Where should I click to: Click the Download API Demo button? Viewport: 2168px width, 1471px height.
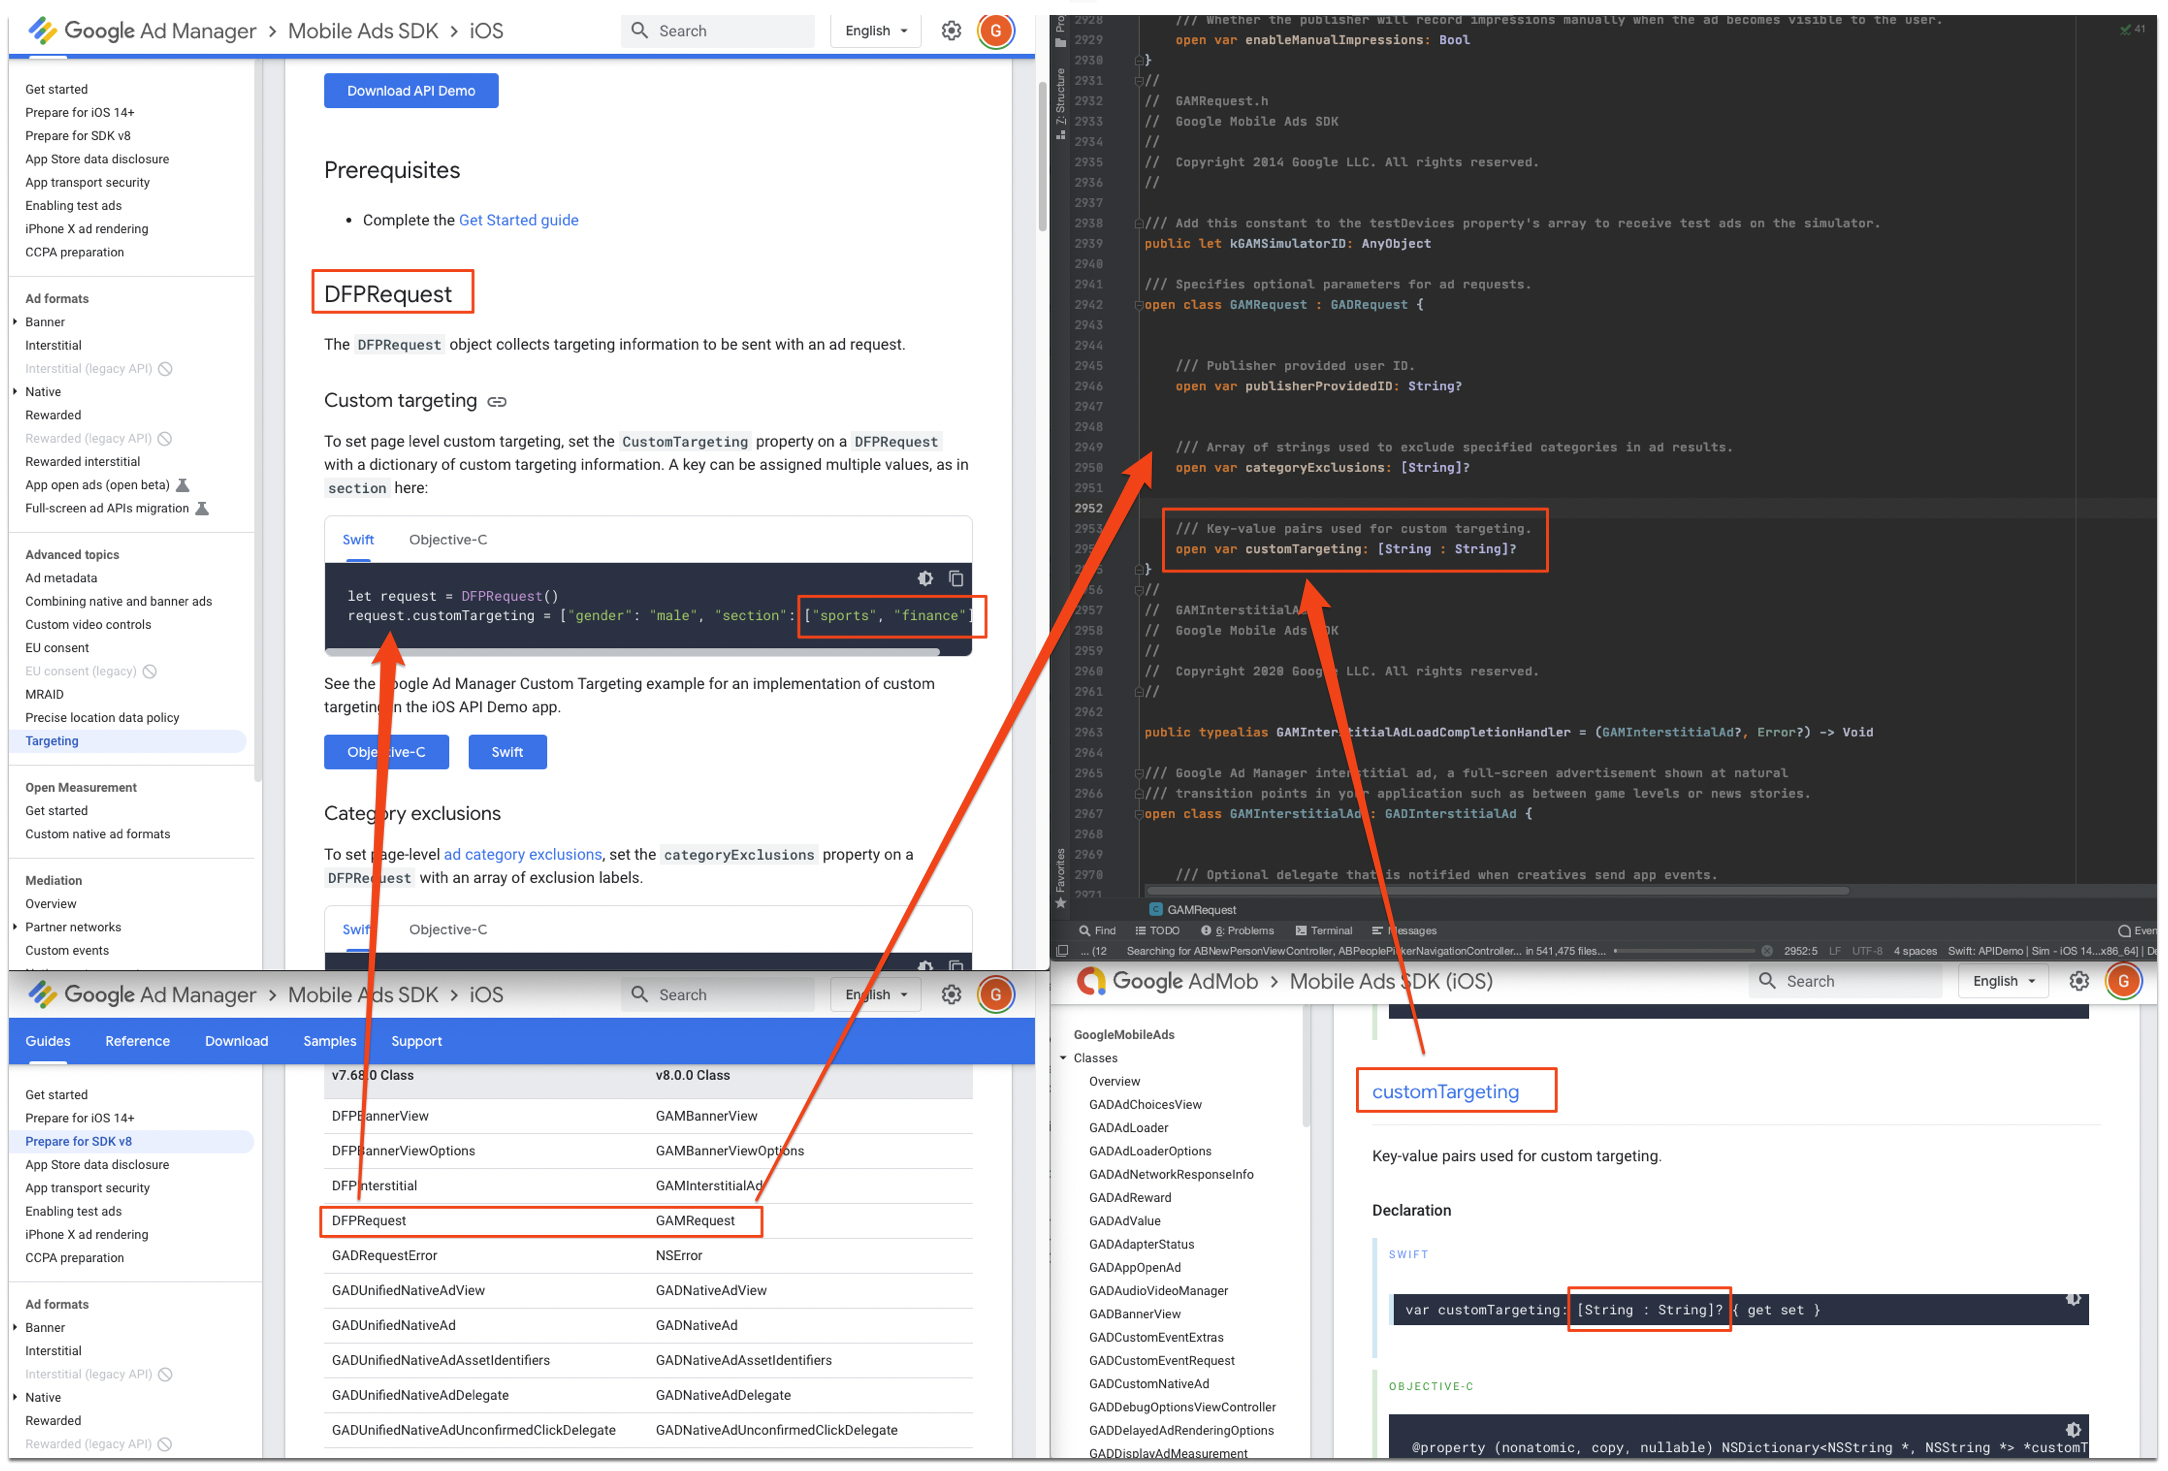point(411,91)
